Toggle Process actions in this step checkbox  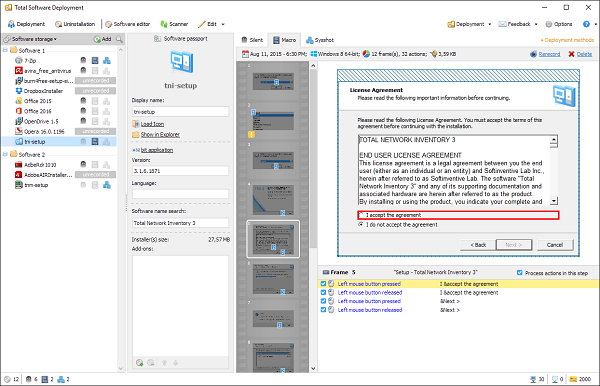point(520,273)
